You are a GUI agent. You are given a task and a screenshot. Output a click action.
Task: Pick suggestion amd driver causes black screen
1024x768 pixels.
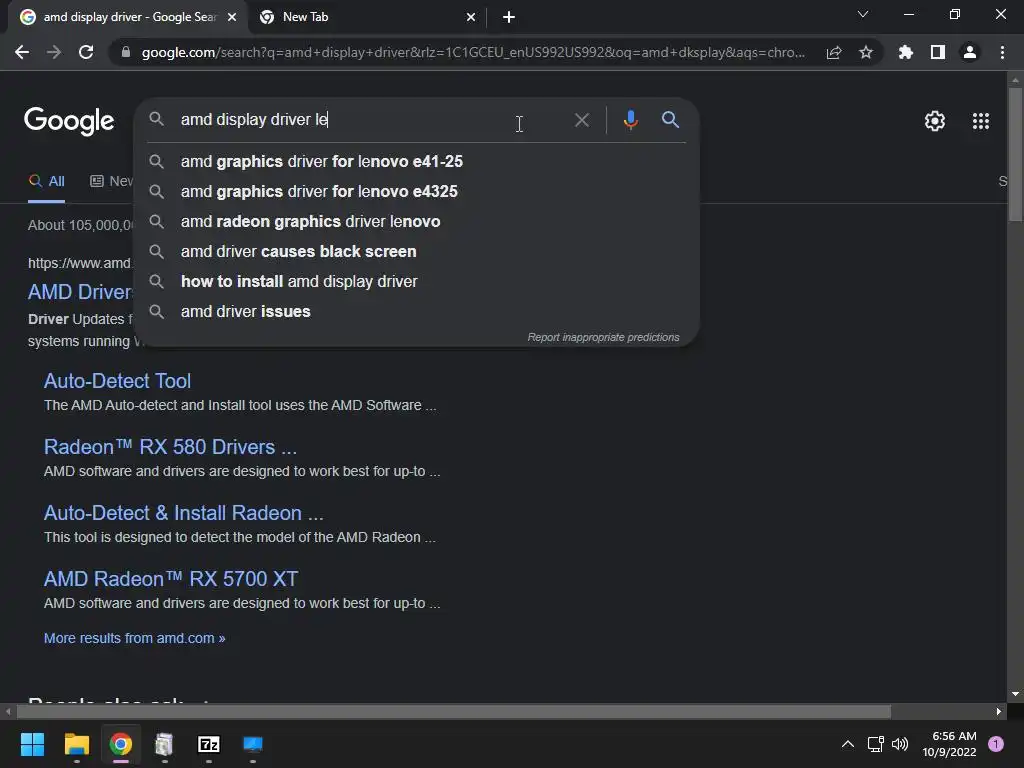pos(418,251)
